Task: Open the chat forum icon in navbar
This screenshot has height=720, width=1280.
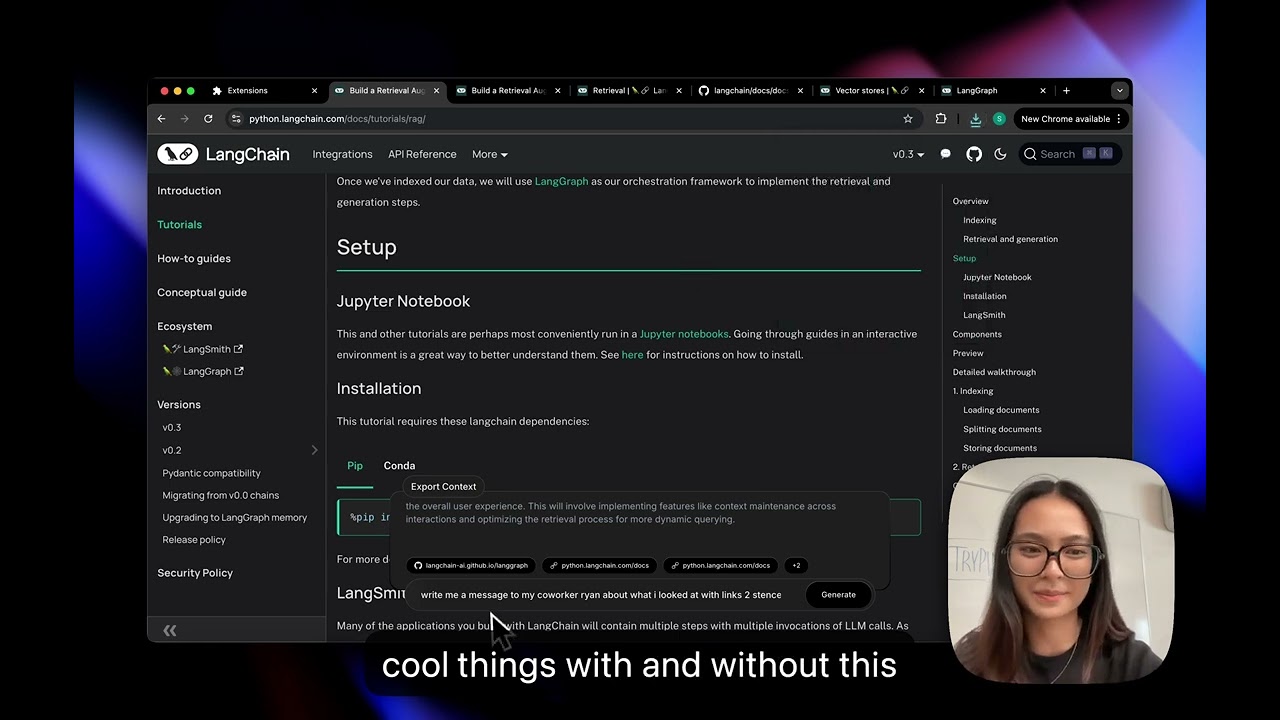Action: click(x=945, y=154)
